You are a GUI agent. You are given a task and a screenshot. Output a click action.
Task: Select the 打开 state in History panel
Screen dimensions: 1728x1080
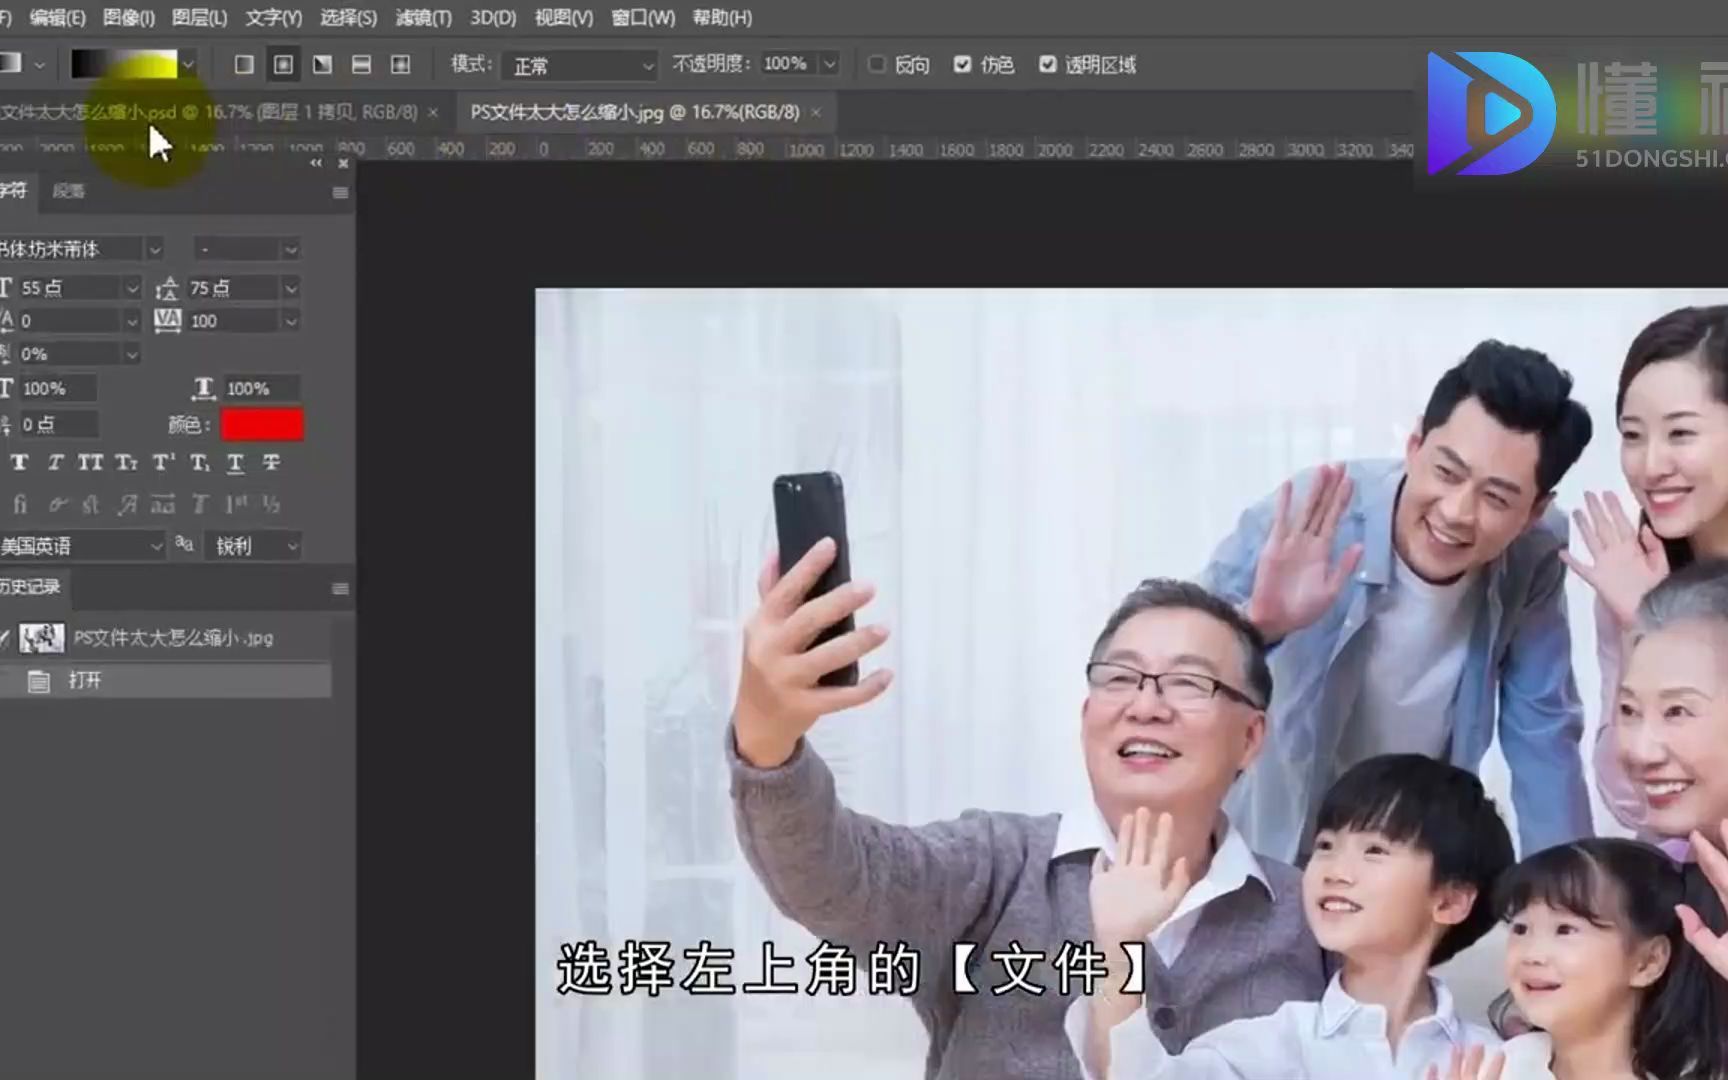point(84,681)
